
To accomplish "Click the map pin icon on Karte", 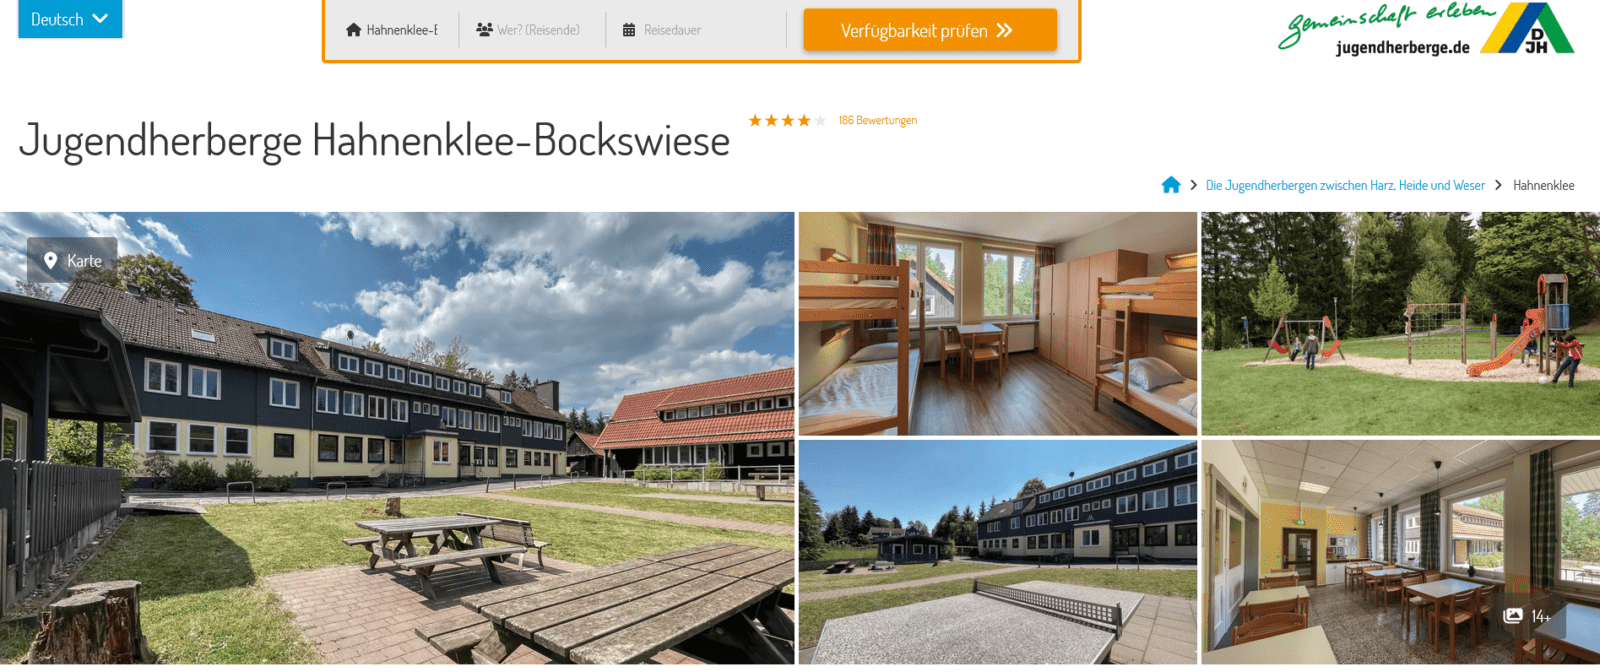I will [x=50, y=261].
